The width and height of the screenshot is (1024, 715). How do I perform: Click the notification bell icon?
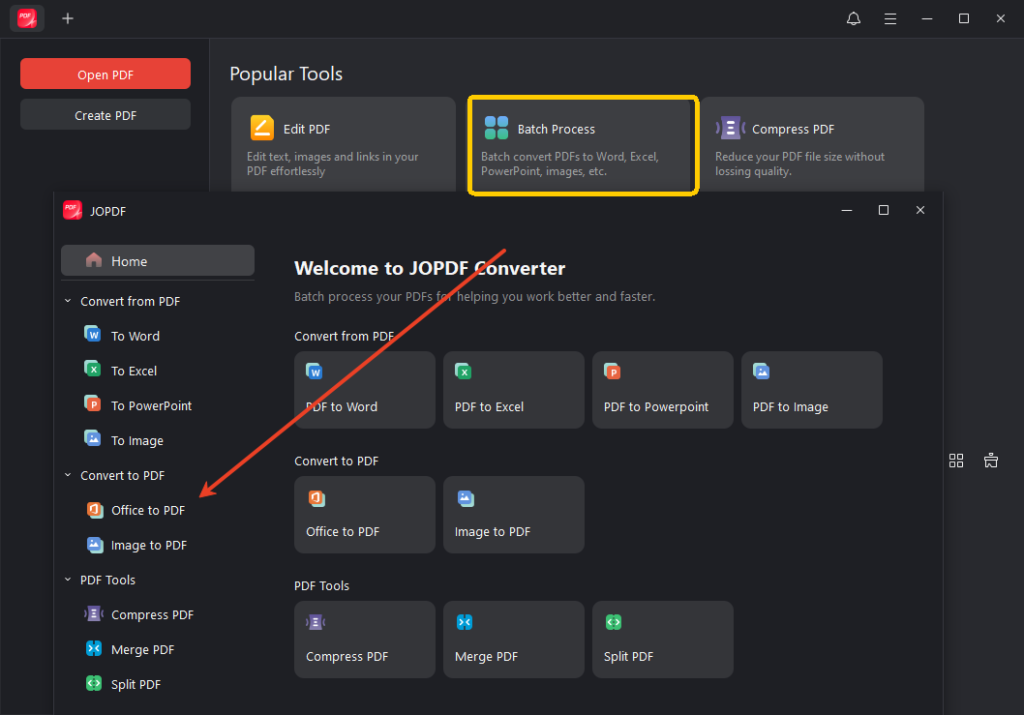(853, 19)
